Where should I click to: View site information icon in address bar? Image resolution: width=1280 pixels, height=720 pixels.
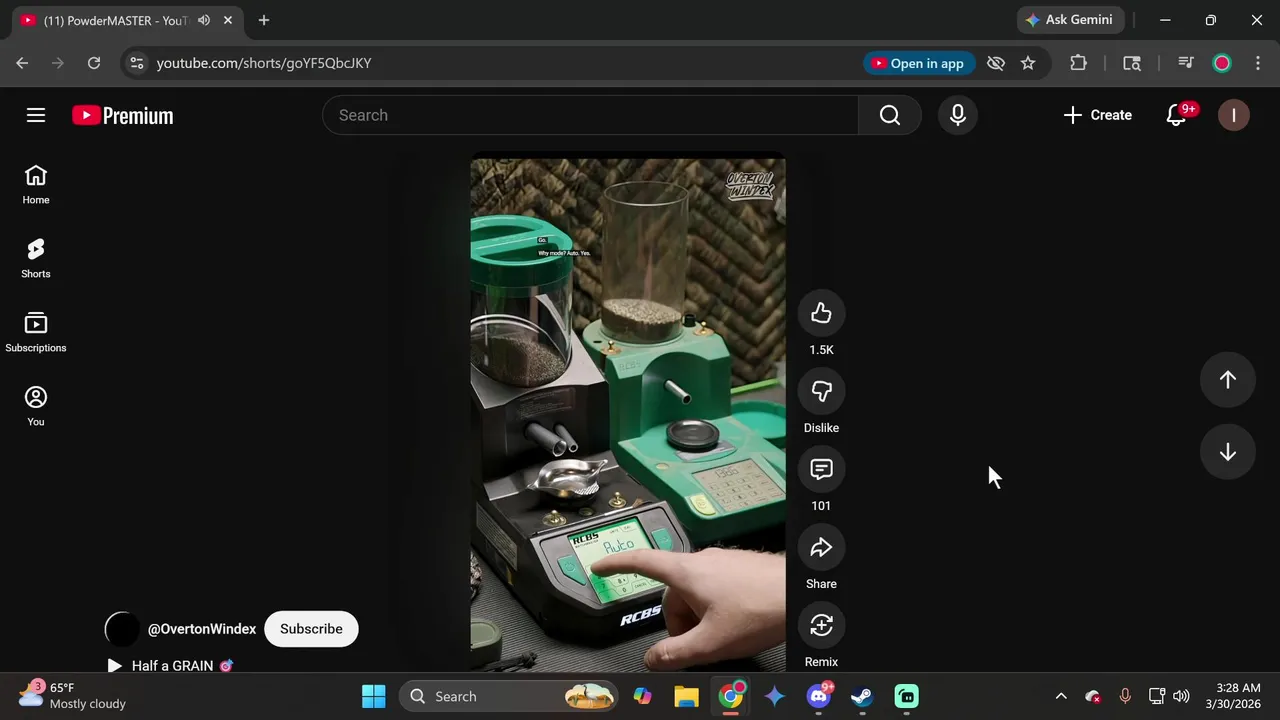tap(137, 63)
